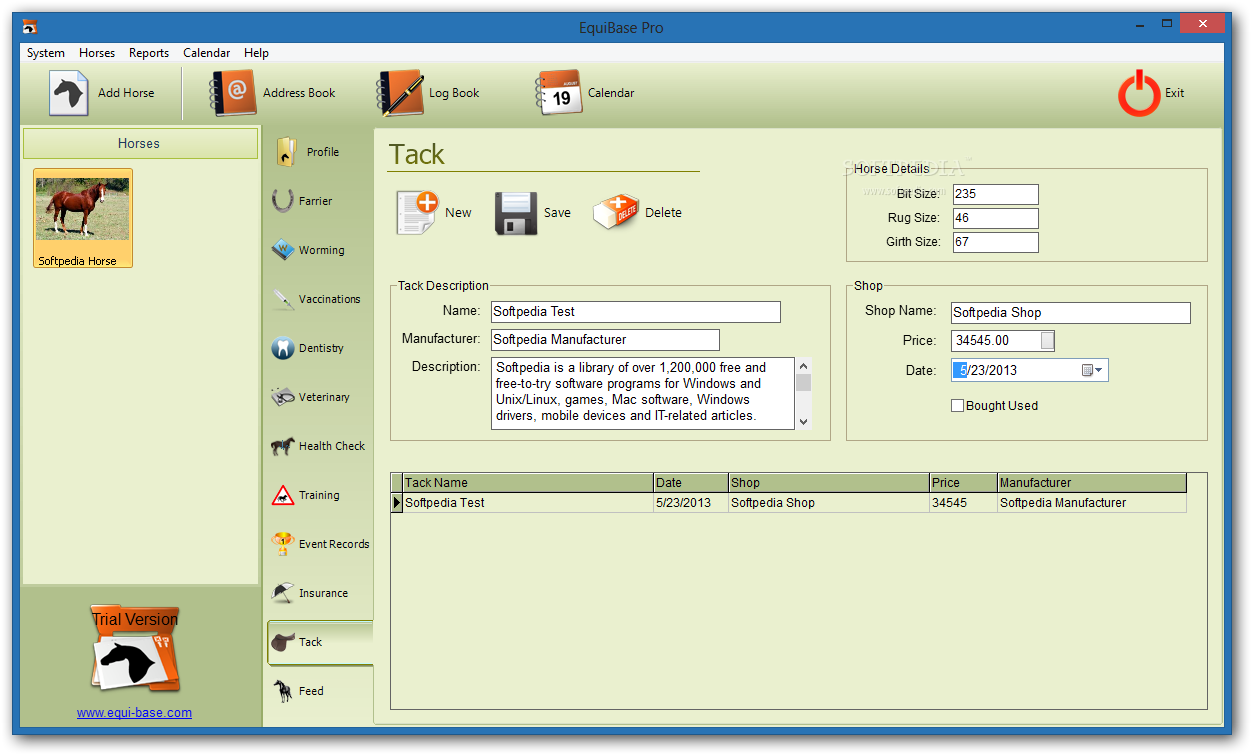This screenshot has height=755, width=1252.
Task: Open the System menu
Action: [x=46, y=53]
